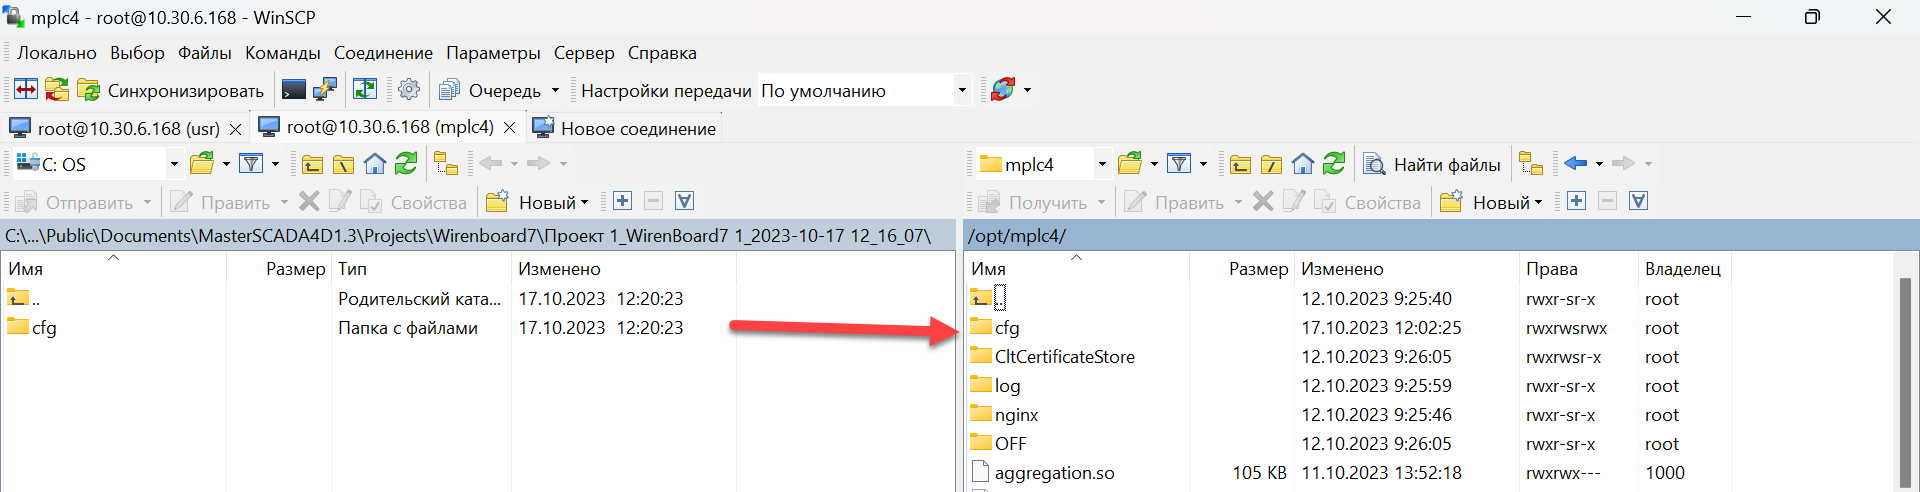
Task: Open the Параметры menu
Action: pyautogui.click(x=493, y=53)
